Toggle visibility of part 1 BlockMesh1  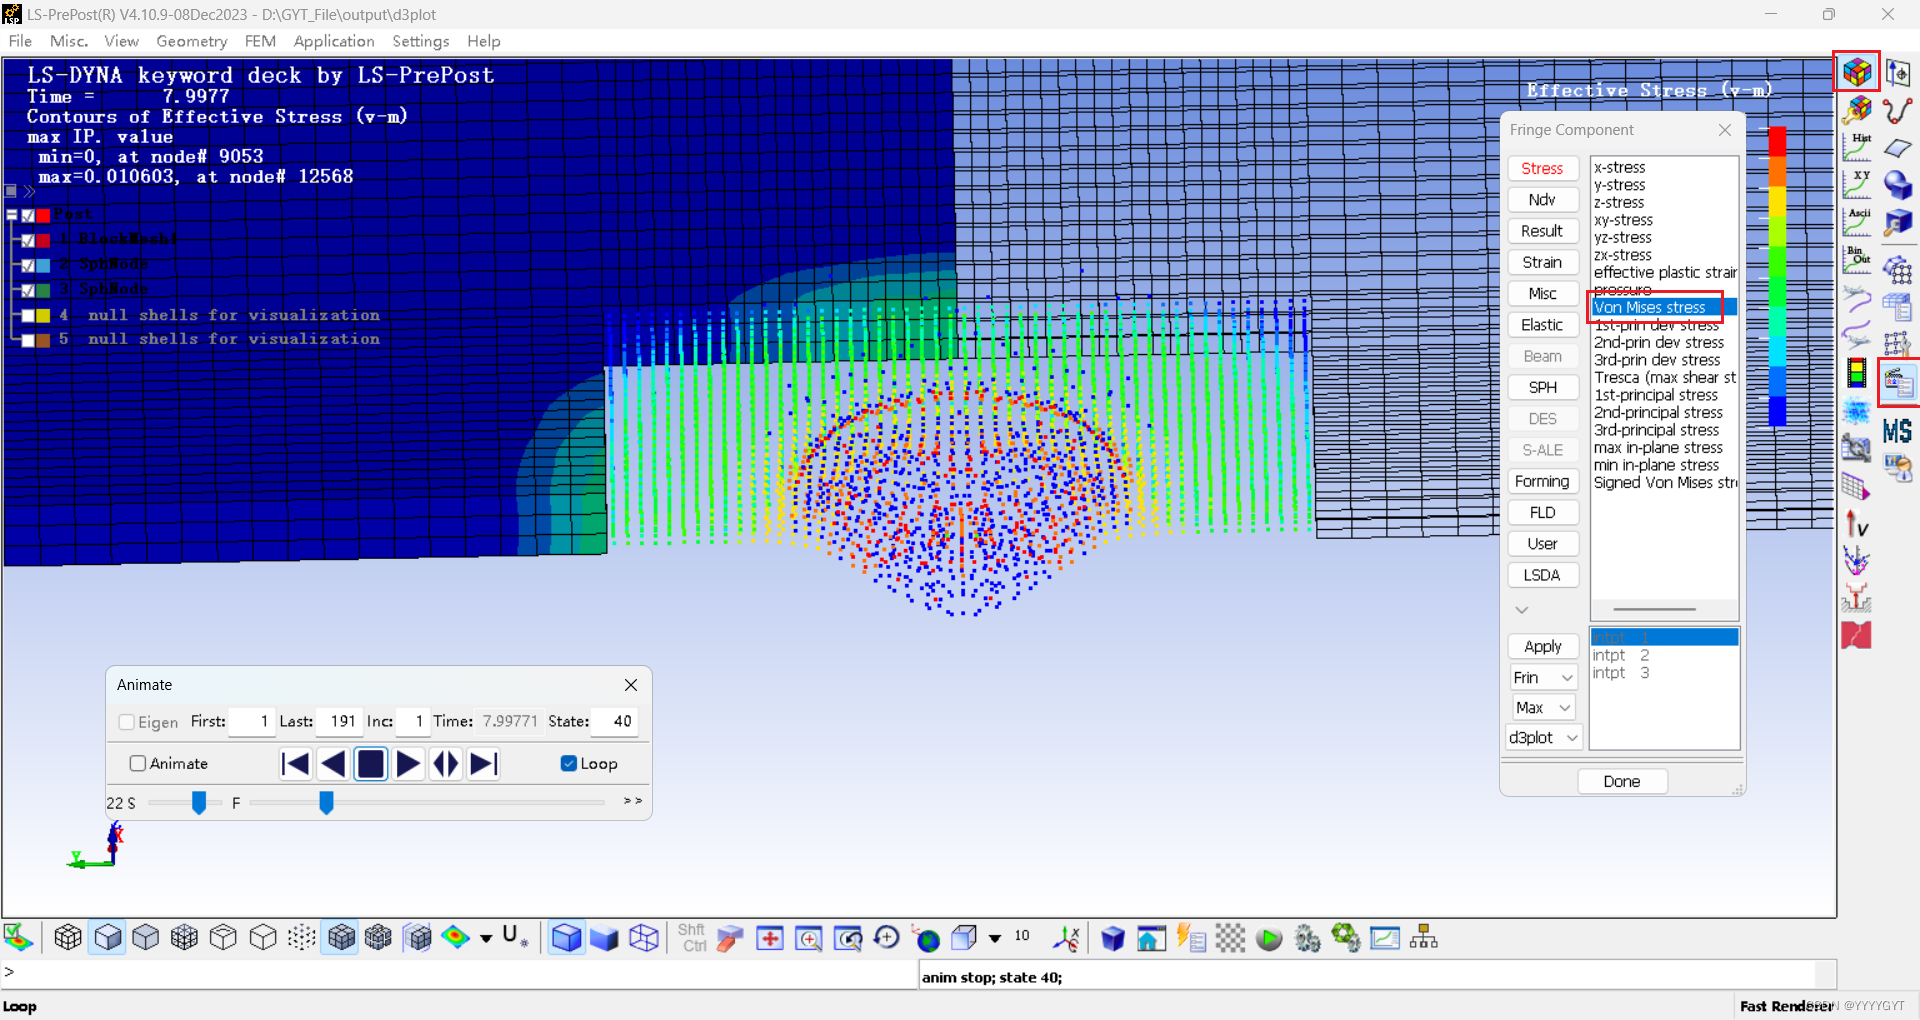tap(28, 240)
